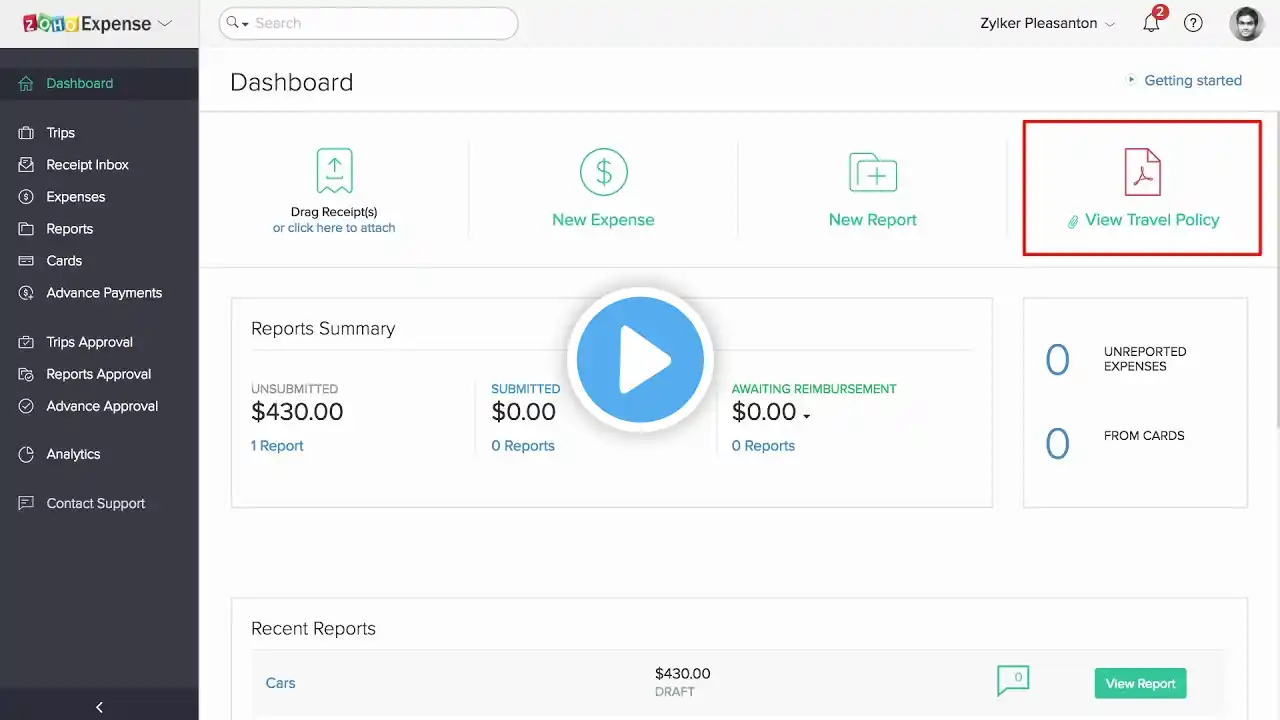Click the Getting started link
The height and width of the screenshot is (720, 1280).
[x=1193, y=80]
